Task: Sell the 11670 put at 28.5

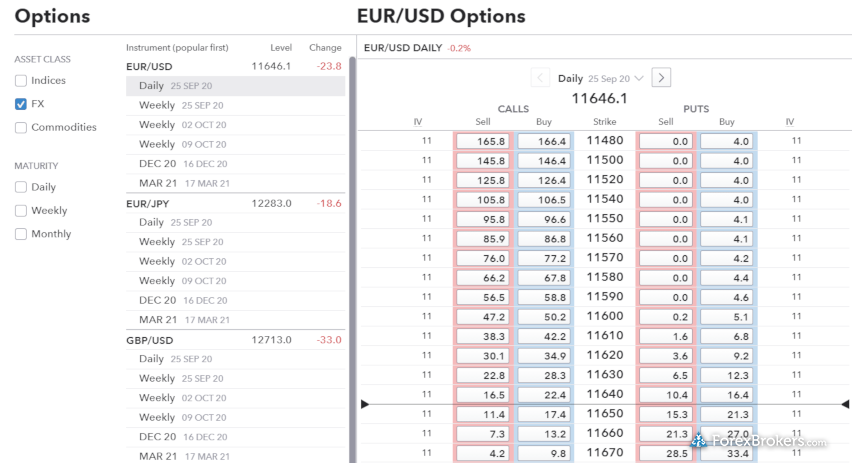Action: [x=666, y=454]
